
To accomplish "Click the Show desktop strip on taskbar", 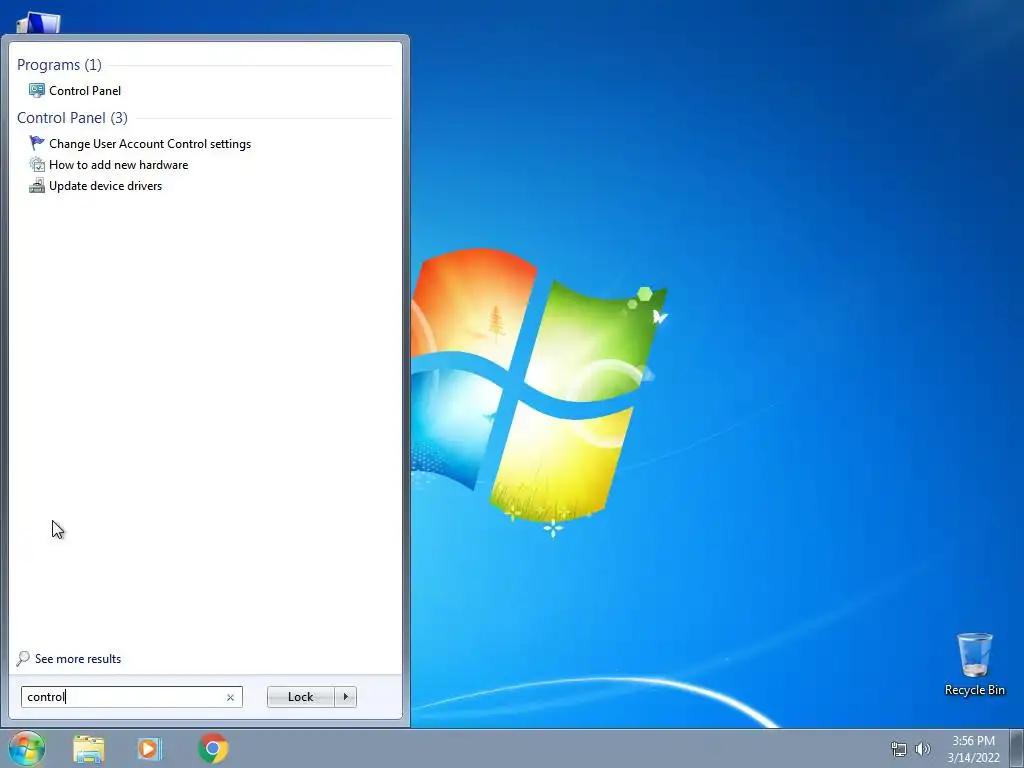I will 1017,748.
